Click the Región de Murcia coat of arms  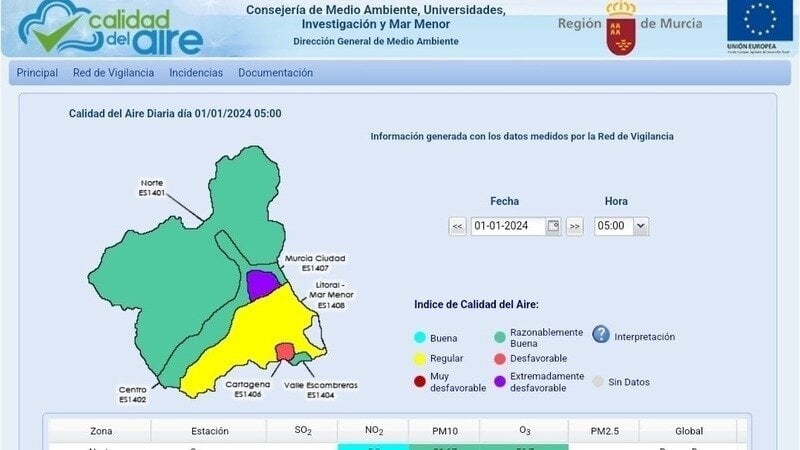[620, 28]
